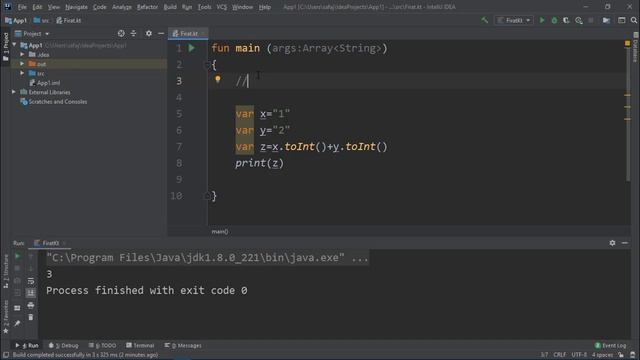Image resolution: width=640 pixels, height=360 pixels.
Task: Search Everywhere with the magnifier icon
Action: tap(634, 20)
